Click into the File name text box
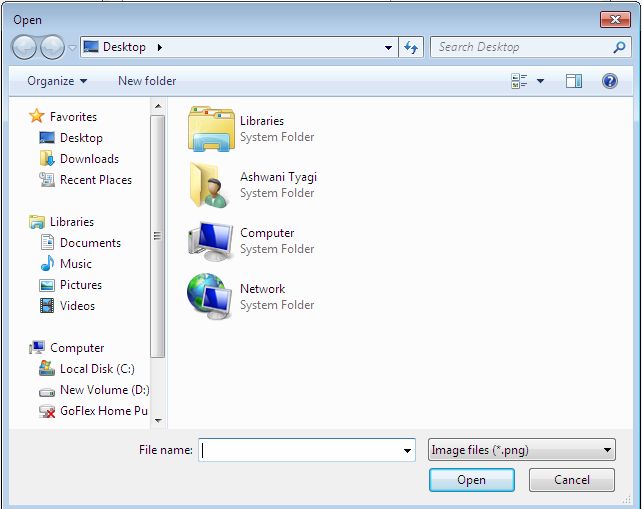 (x=299, y=450)
